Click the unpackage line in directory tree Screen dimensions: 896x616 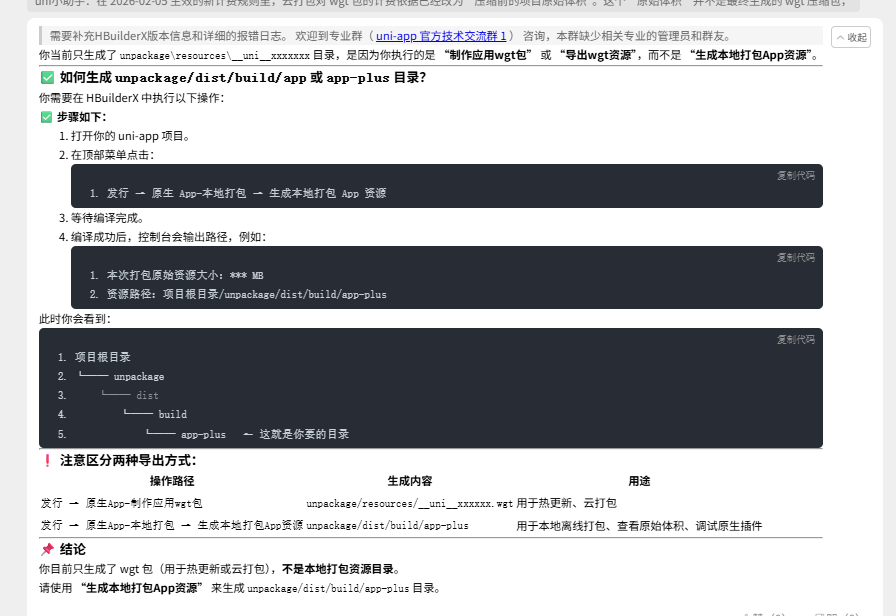138,377
